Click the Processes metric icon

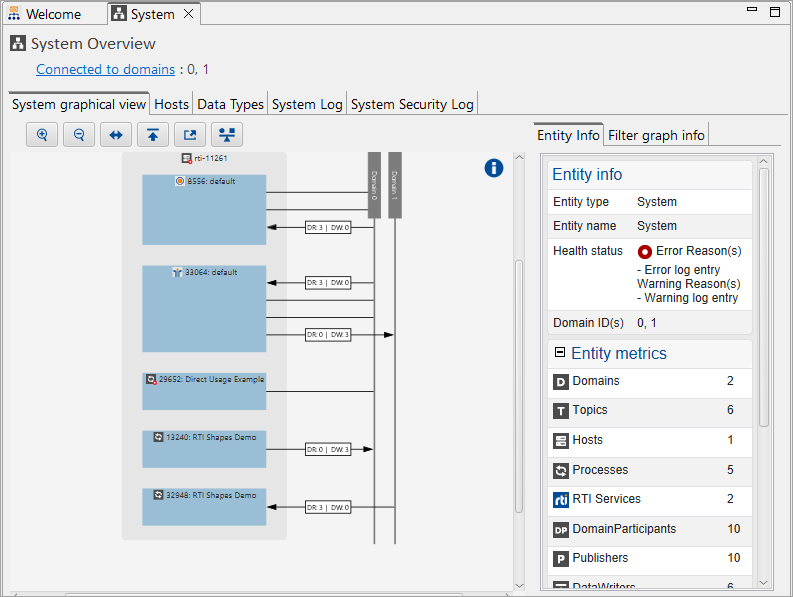[560, 471]
